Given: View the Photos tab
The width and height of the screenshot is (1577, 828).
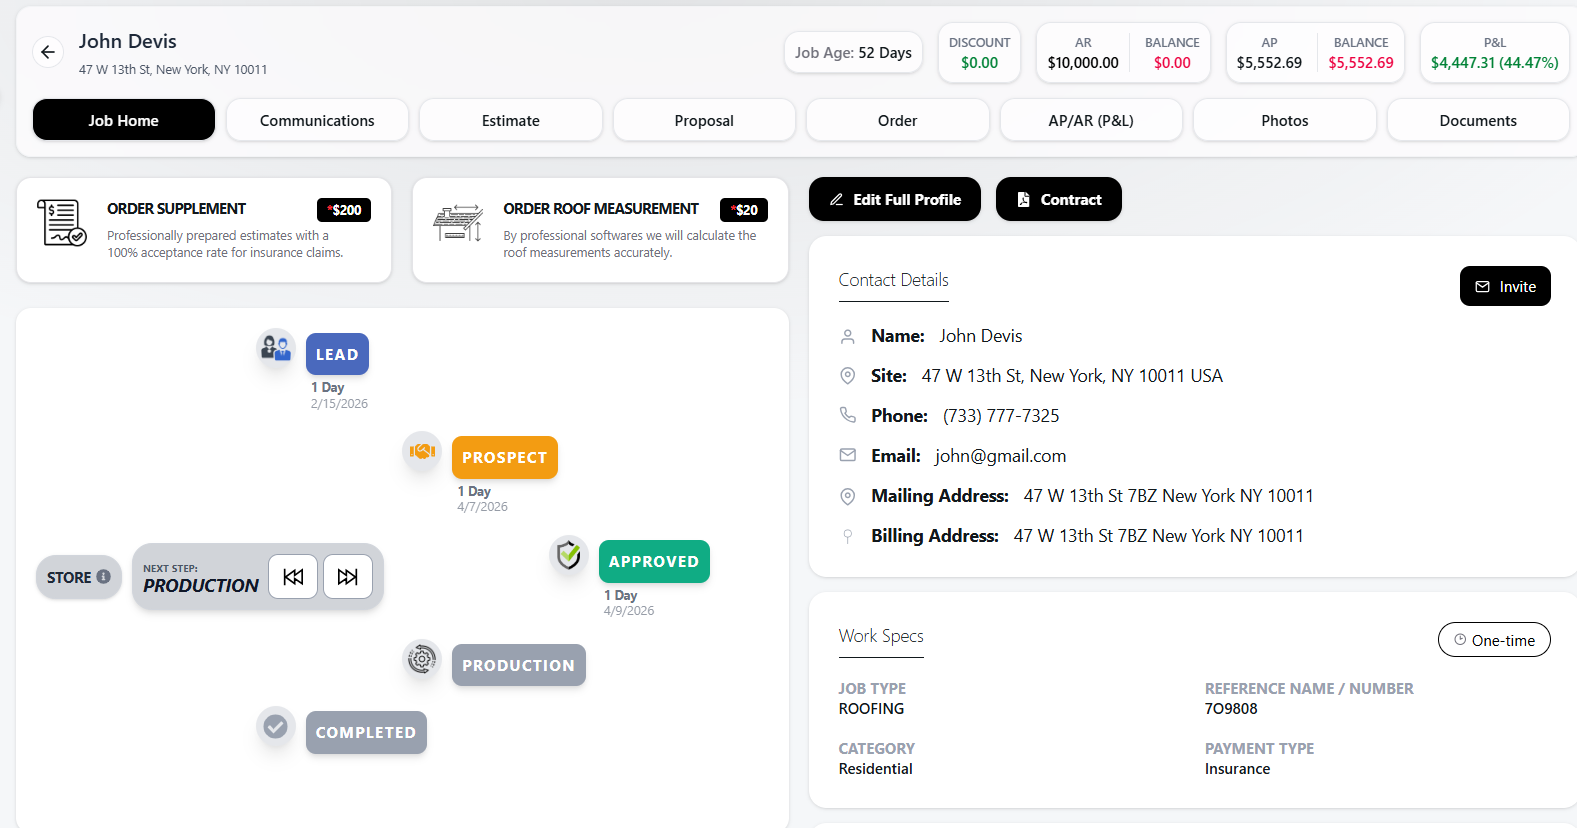Looking at the screenshot, I should click(1285, 120).
